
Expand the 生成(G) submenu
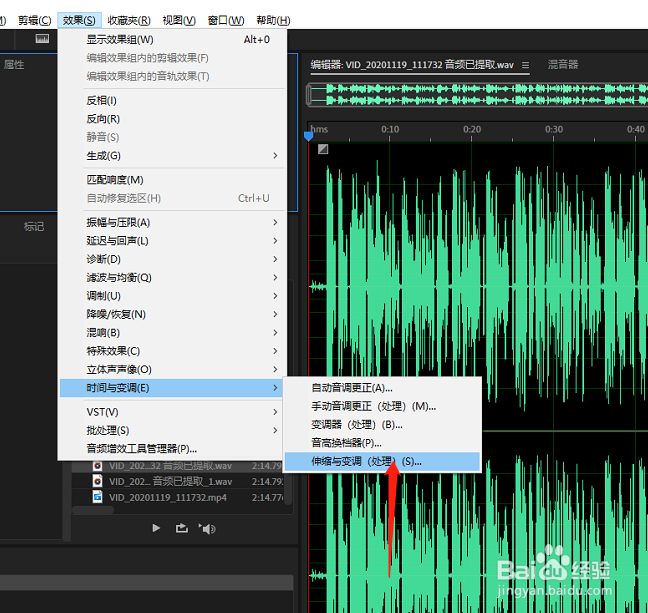pyautogui.click(x=172, y=156)
